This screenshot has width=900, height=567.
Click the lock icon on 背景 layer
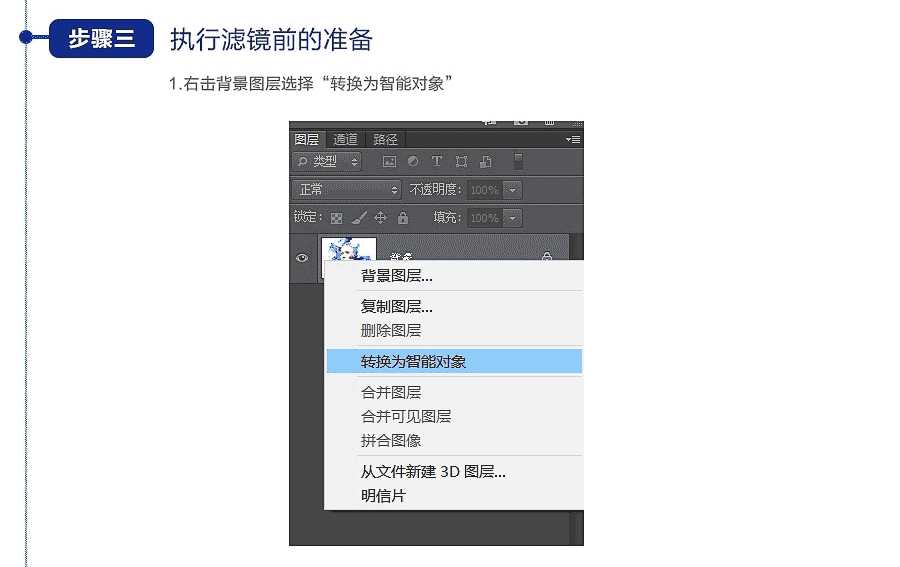coord(547,256)
